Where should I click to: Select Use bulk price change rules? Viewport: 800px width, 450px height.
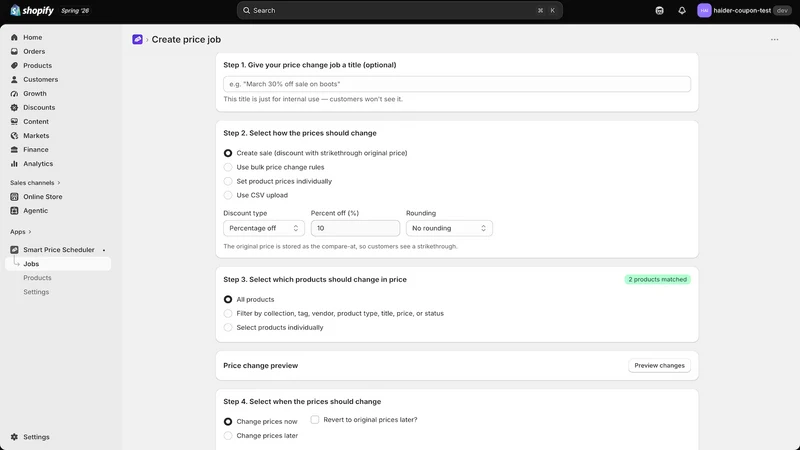pos(228,167)
